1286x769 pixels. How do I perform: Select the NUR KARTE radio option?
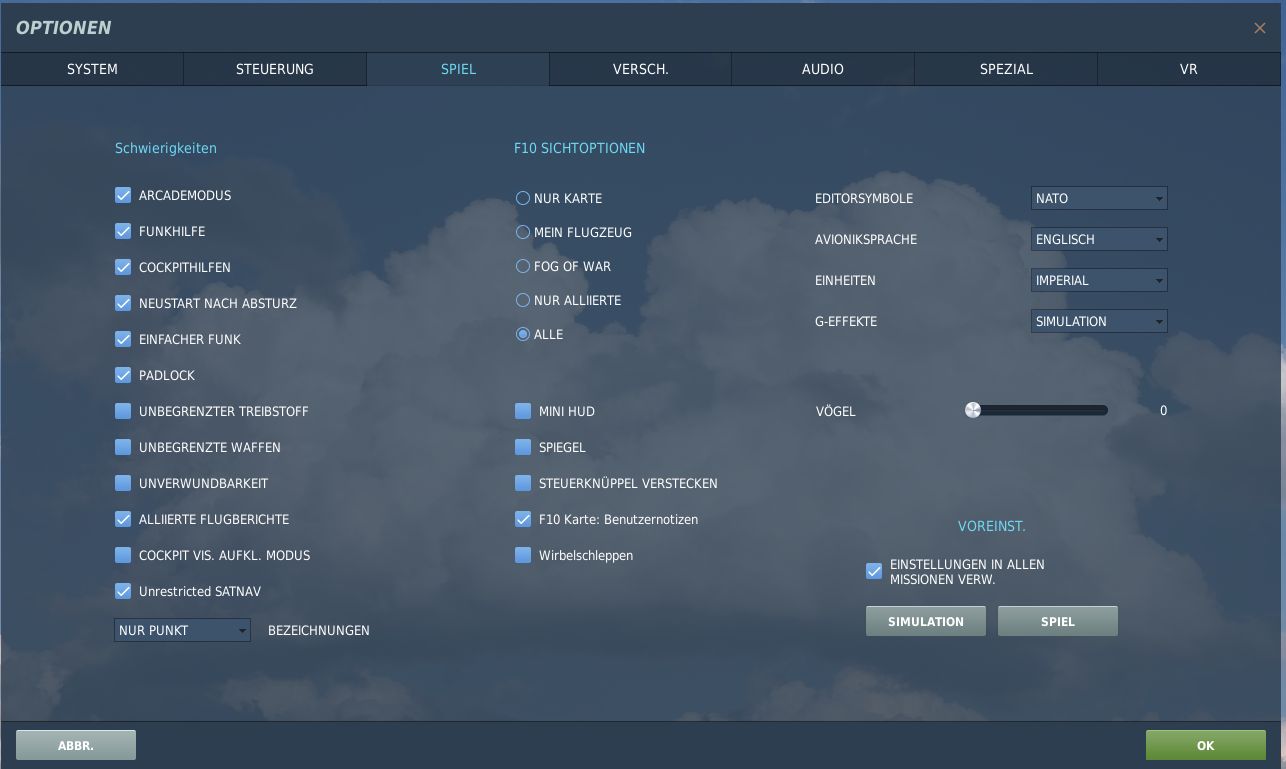coord(522,198)
